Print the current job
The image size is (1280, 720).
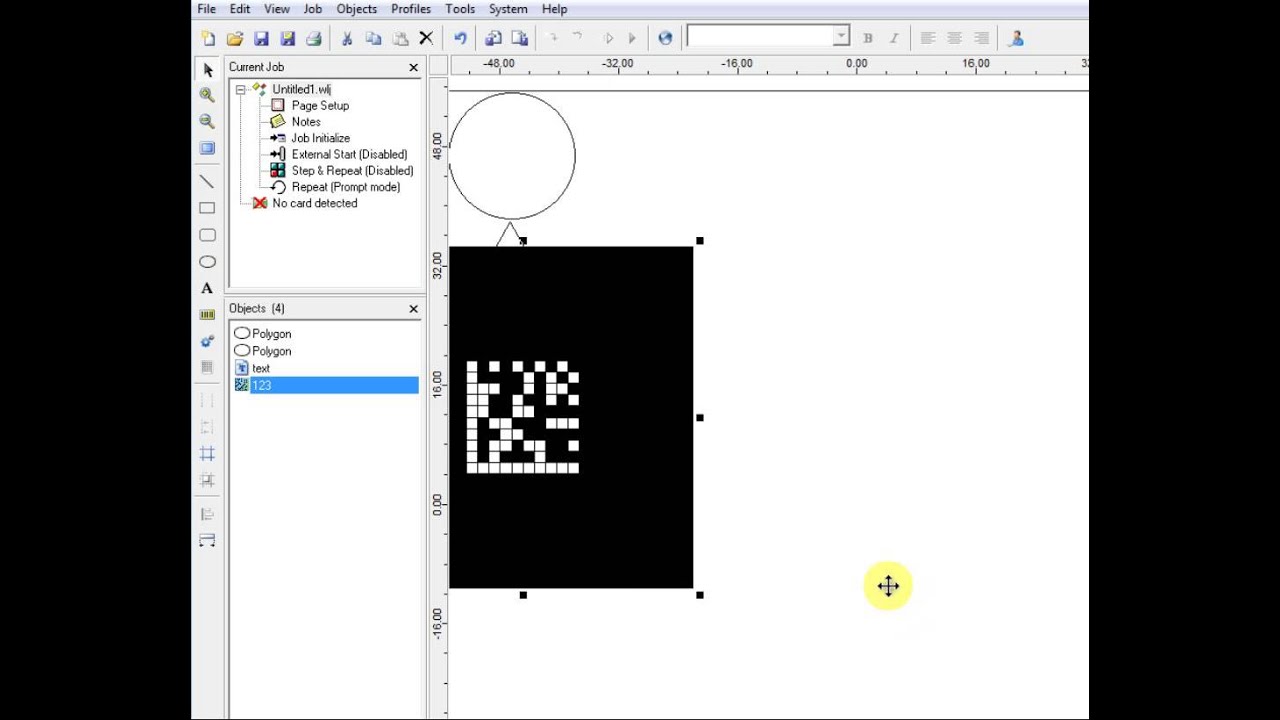(x=313, y=38)
